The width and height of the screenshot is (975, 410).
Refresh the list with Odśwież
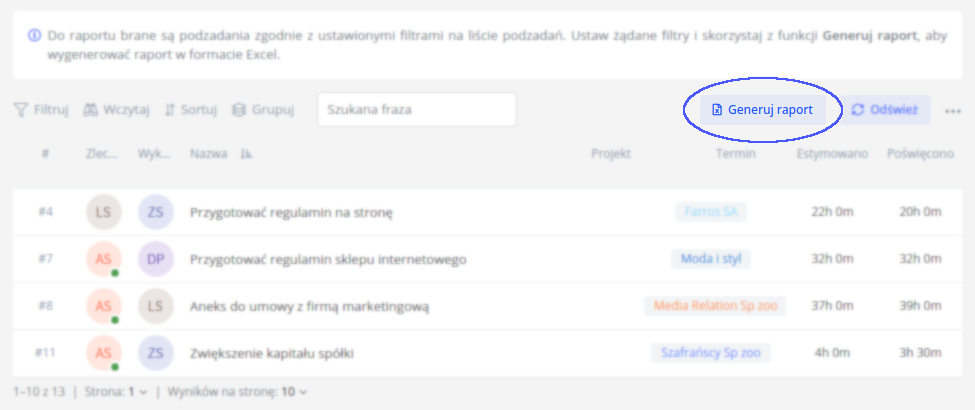(885, 110)
